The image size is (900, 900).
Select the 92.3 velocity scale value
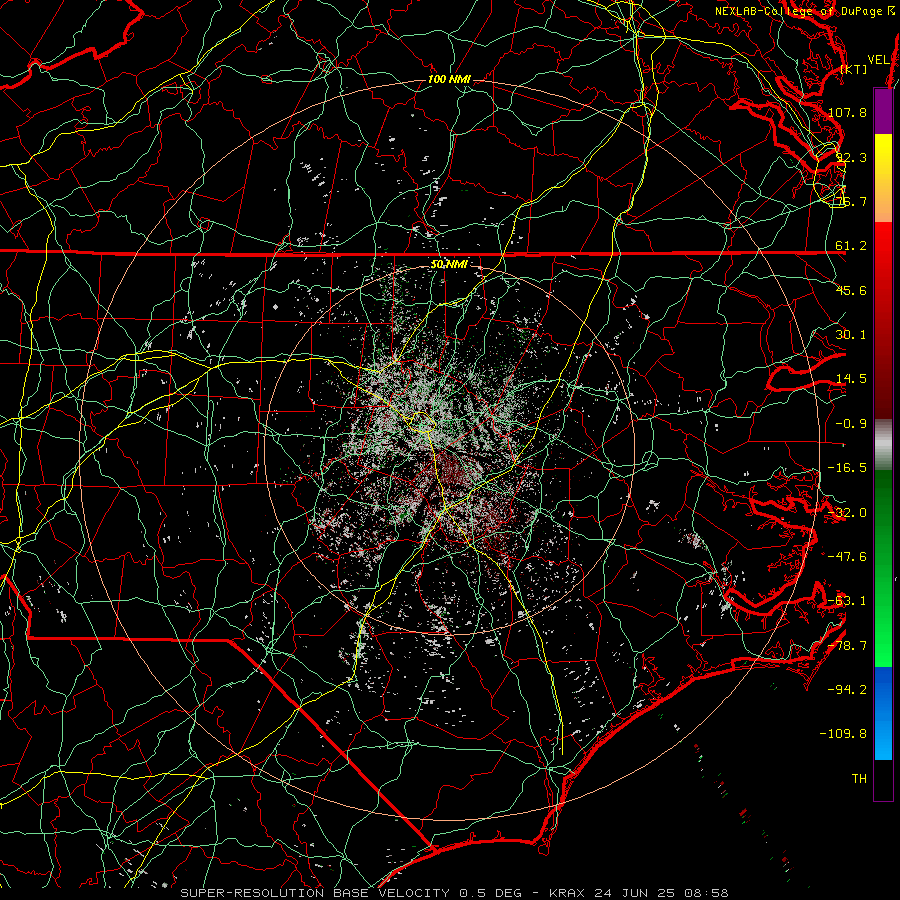click(x=851, y=157)
